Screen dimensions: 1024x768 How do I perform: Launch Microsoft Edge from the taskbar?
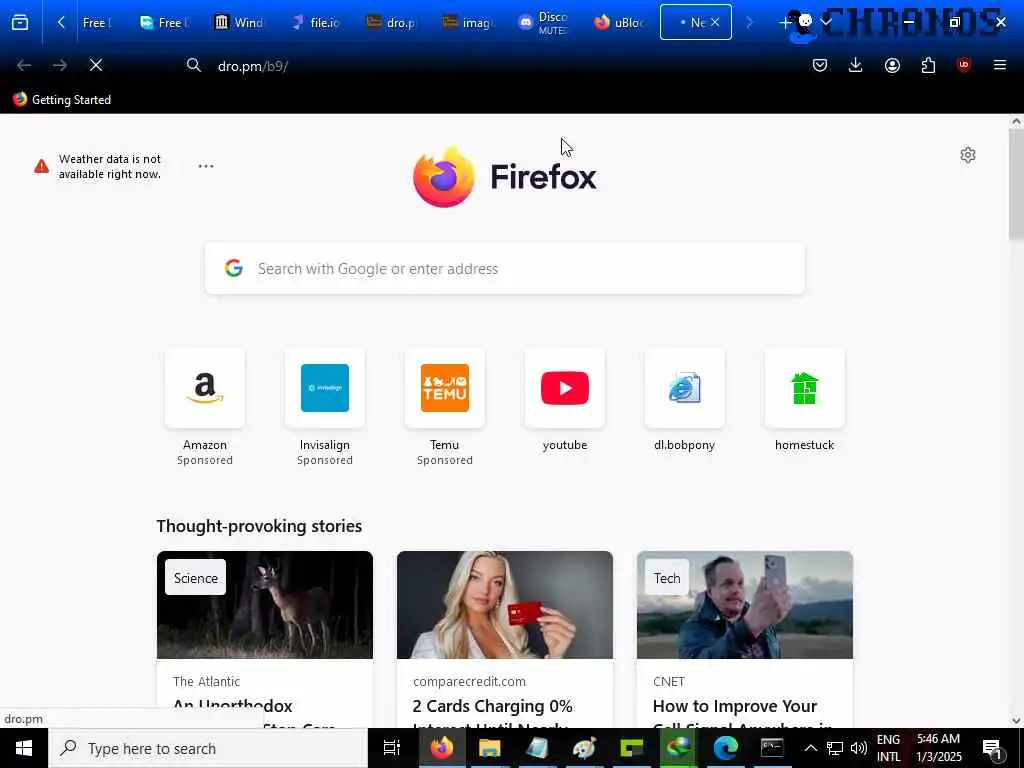point(725,748)
